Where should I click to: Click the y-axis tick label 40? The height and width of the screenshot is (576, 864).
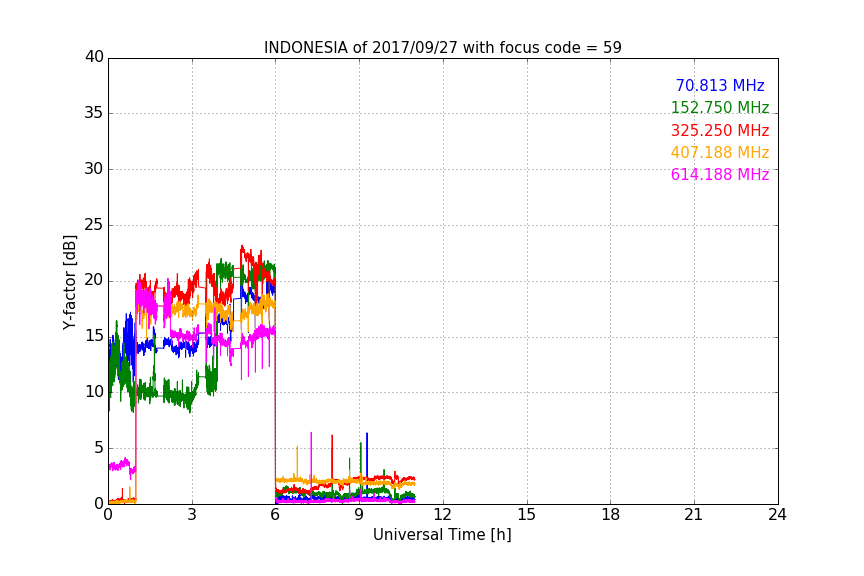[94, 57]
